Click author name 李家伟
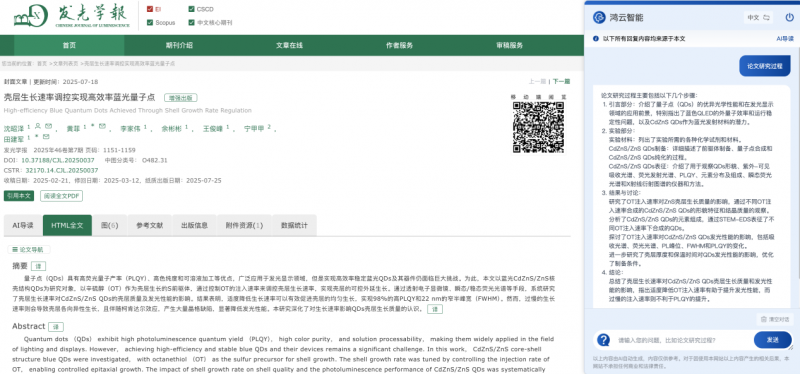800x374 pixels. (130, 129)
